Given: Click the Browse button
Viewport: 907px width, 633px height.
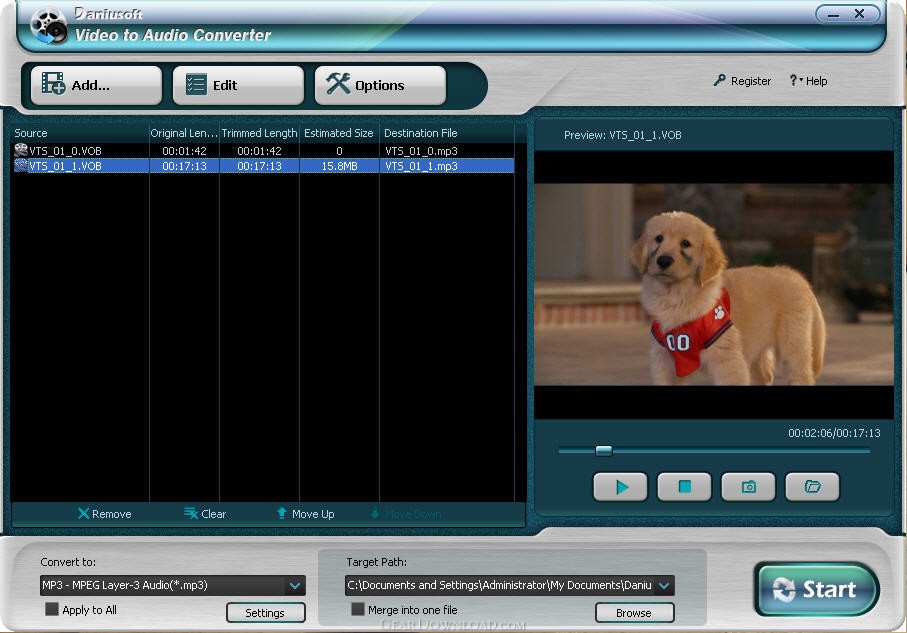Looking at the screenshot, I should (635, 613).
